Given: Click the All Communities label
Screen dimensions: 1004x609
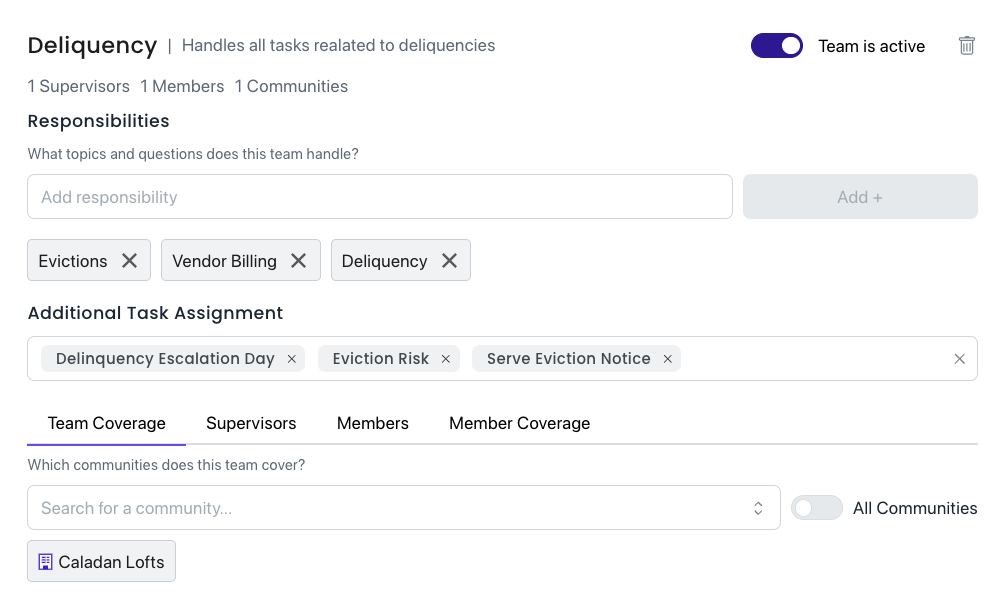Looking at the screenshot, I should click(915, 508).
